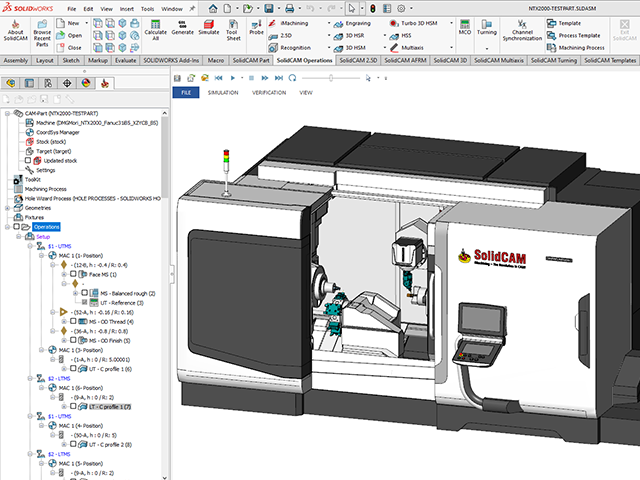Open the Tools menu
The image size is (640, 480).
(x=147, y=9)
